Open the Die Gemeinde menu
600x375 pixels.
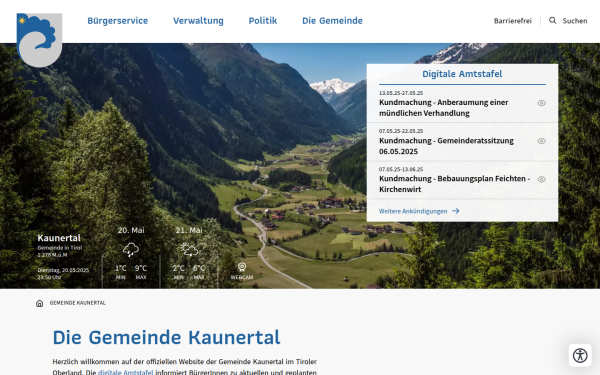[x=332, y=21]
